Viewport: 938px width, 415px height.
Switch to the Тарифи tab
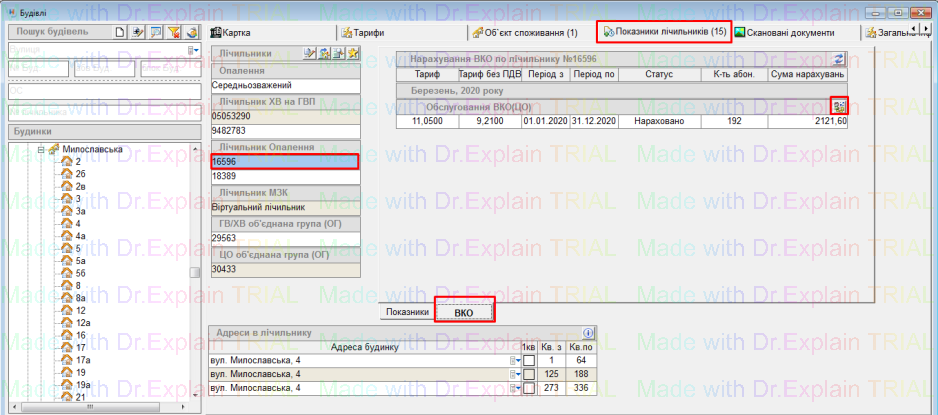pos(369,32)
